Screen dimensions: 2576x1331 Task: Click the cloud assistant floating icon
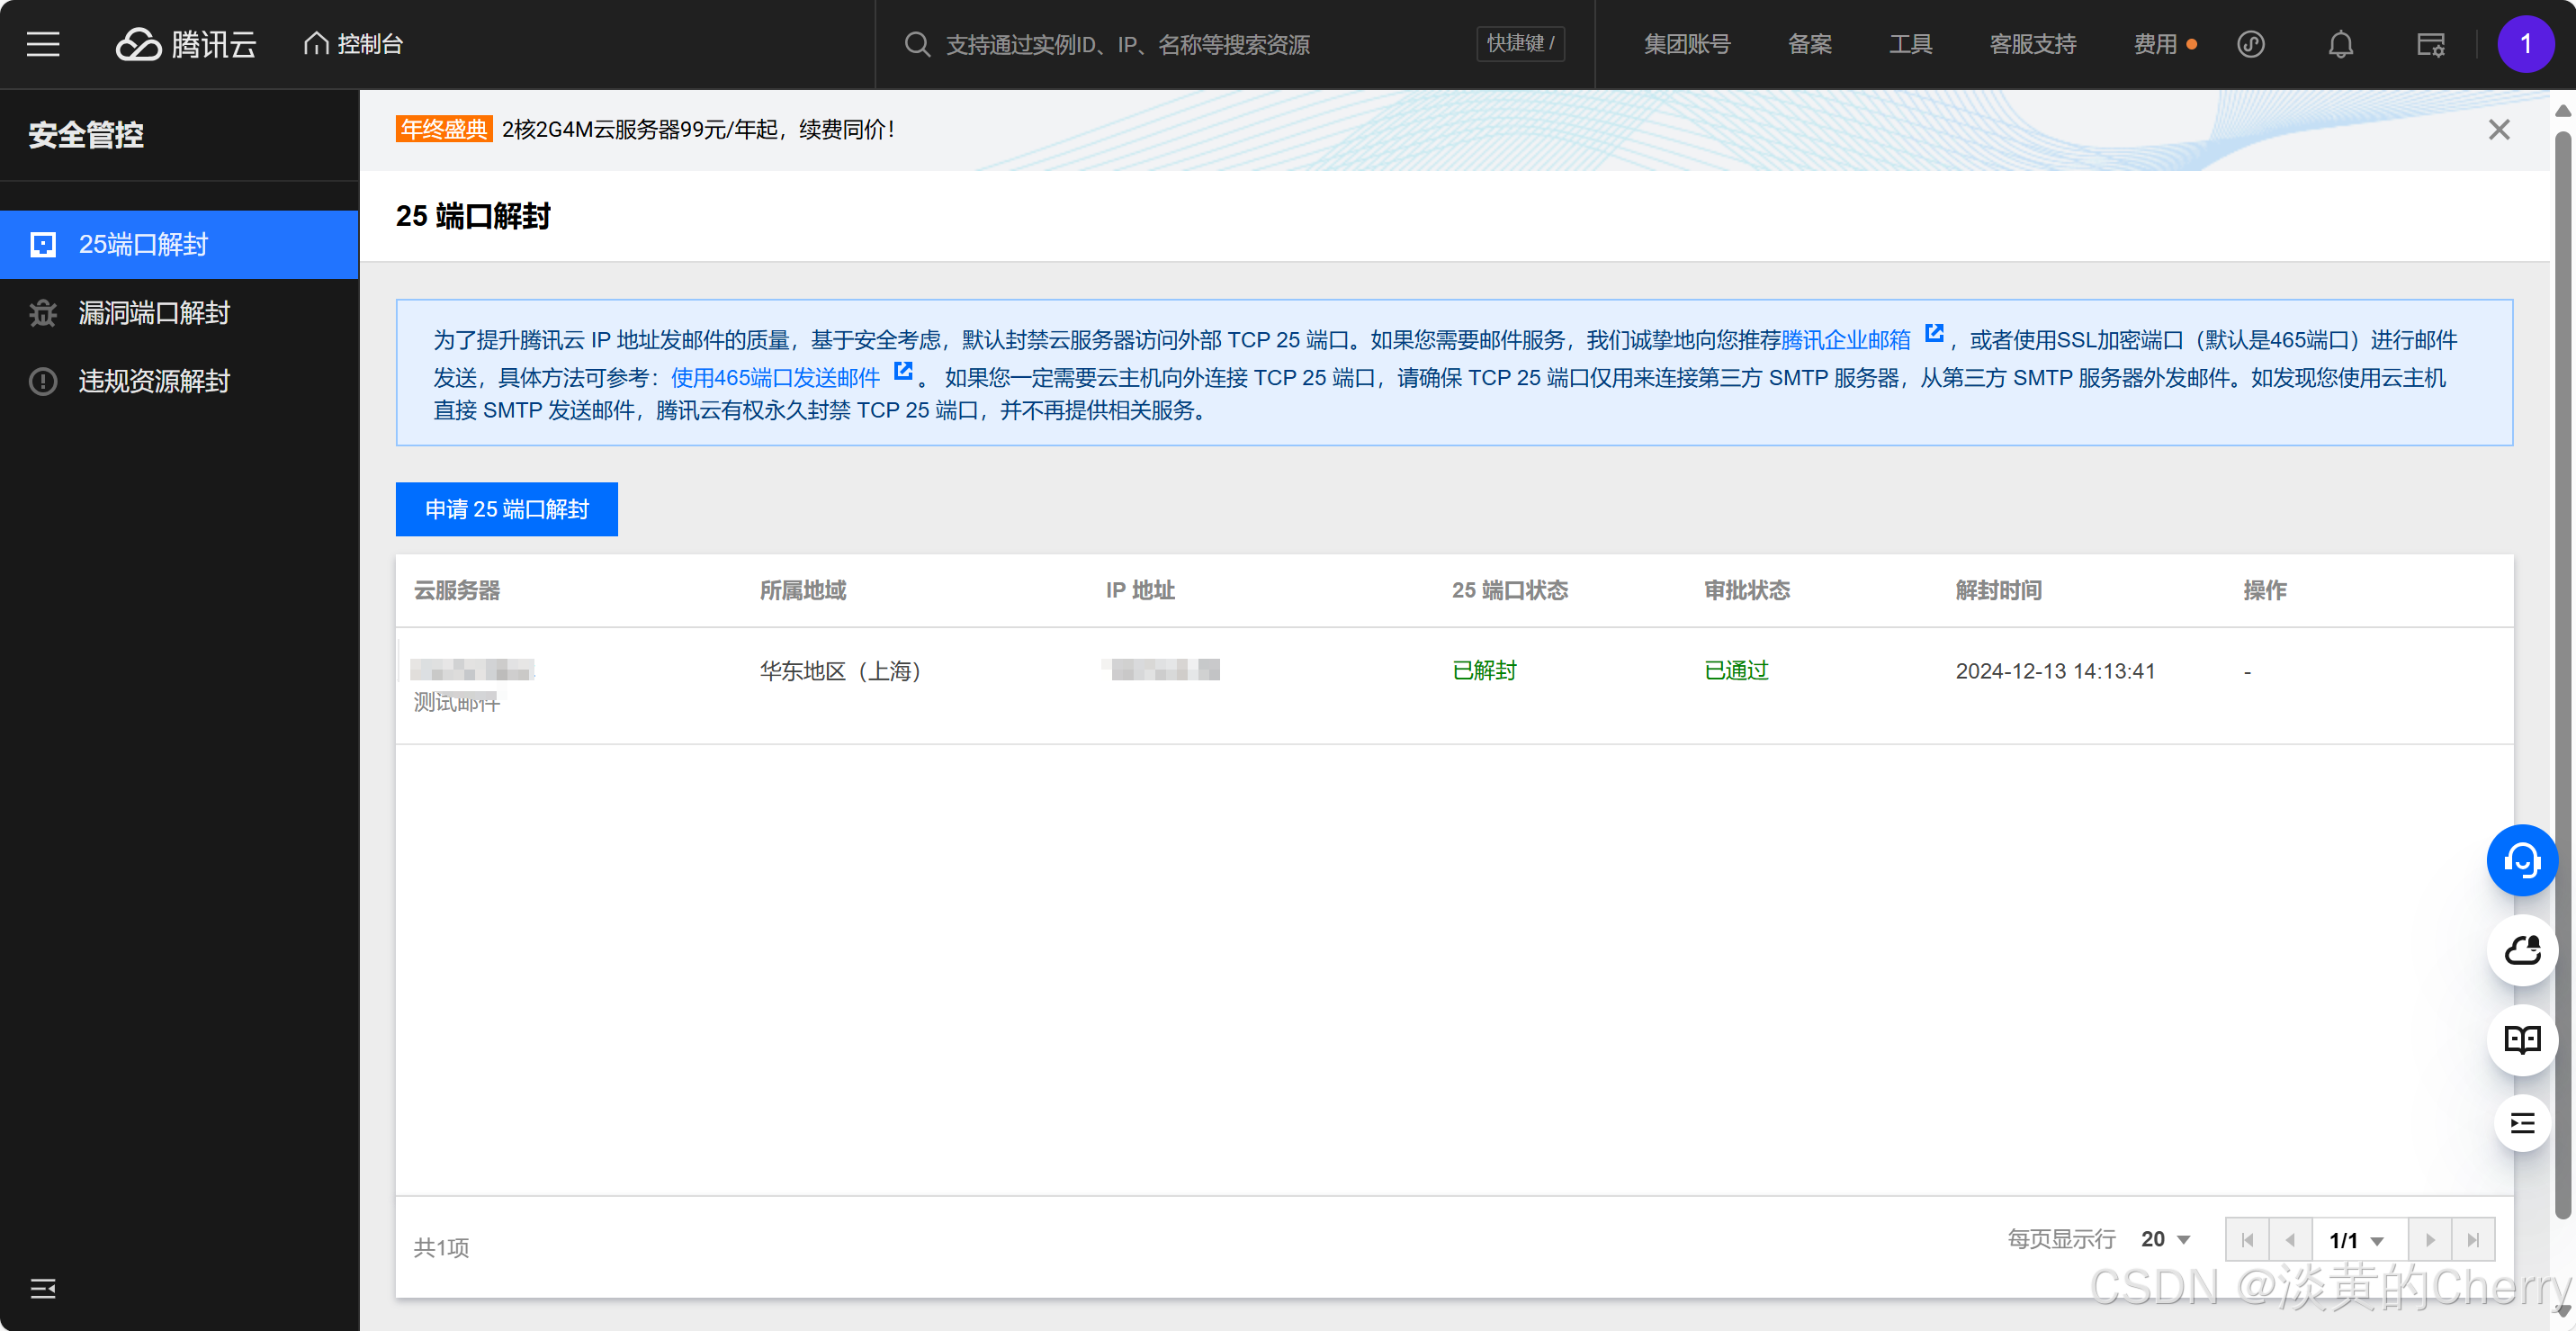[x=2521, y=950]
